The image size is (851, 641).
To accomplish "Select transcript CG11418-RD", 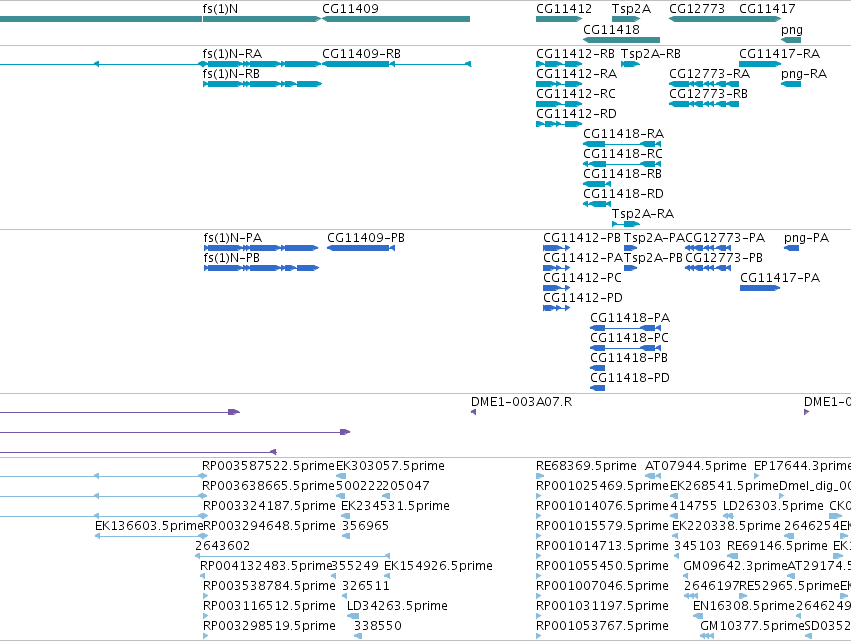I will click(x=597, y=204).
